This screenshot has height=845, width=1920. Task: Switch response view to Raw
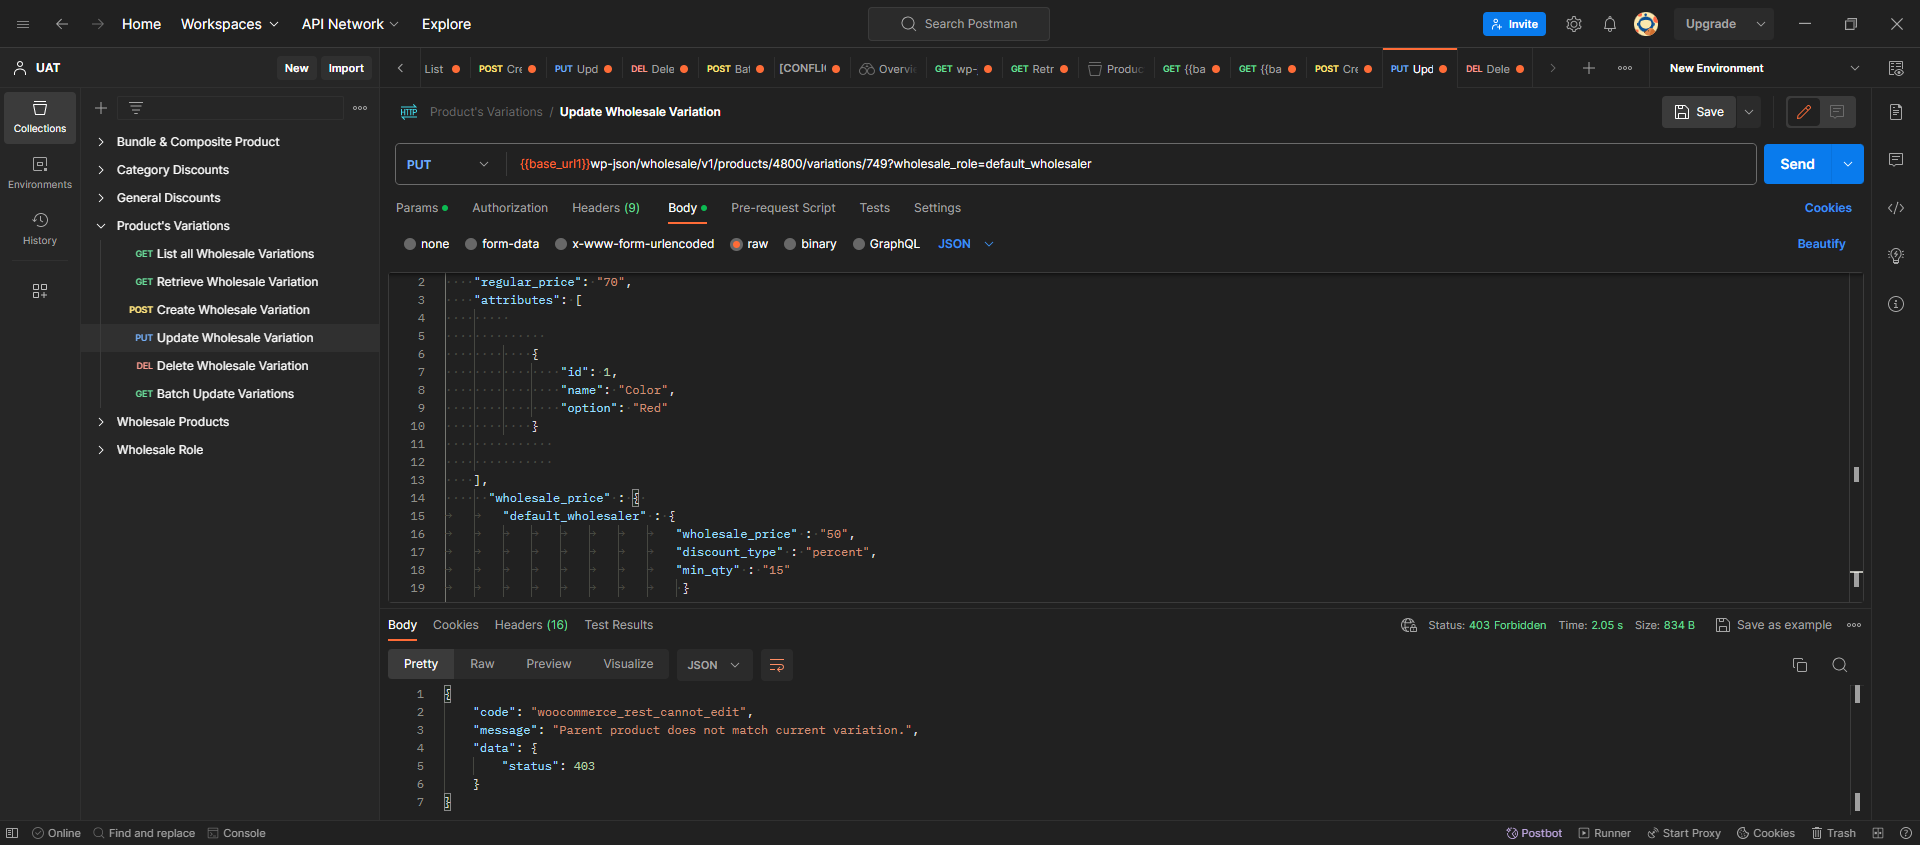tap(482, 664)
